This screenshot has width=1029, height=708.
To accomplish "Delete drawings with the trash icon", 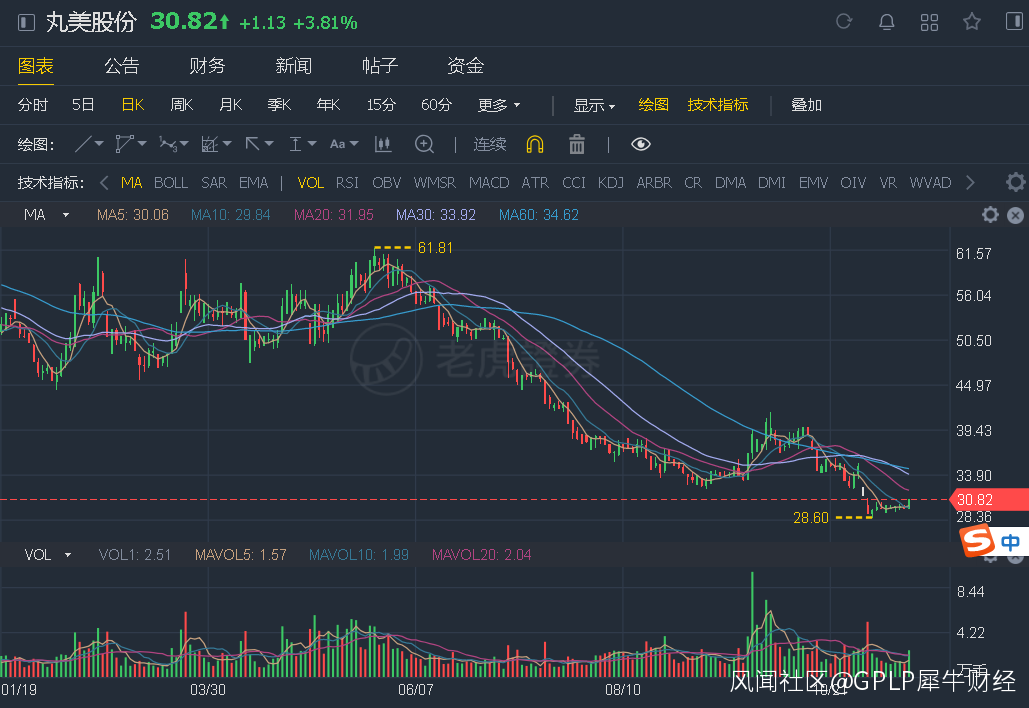I will (577, 145).
